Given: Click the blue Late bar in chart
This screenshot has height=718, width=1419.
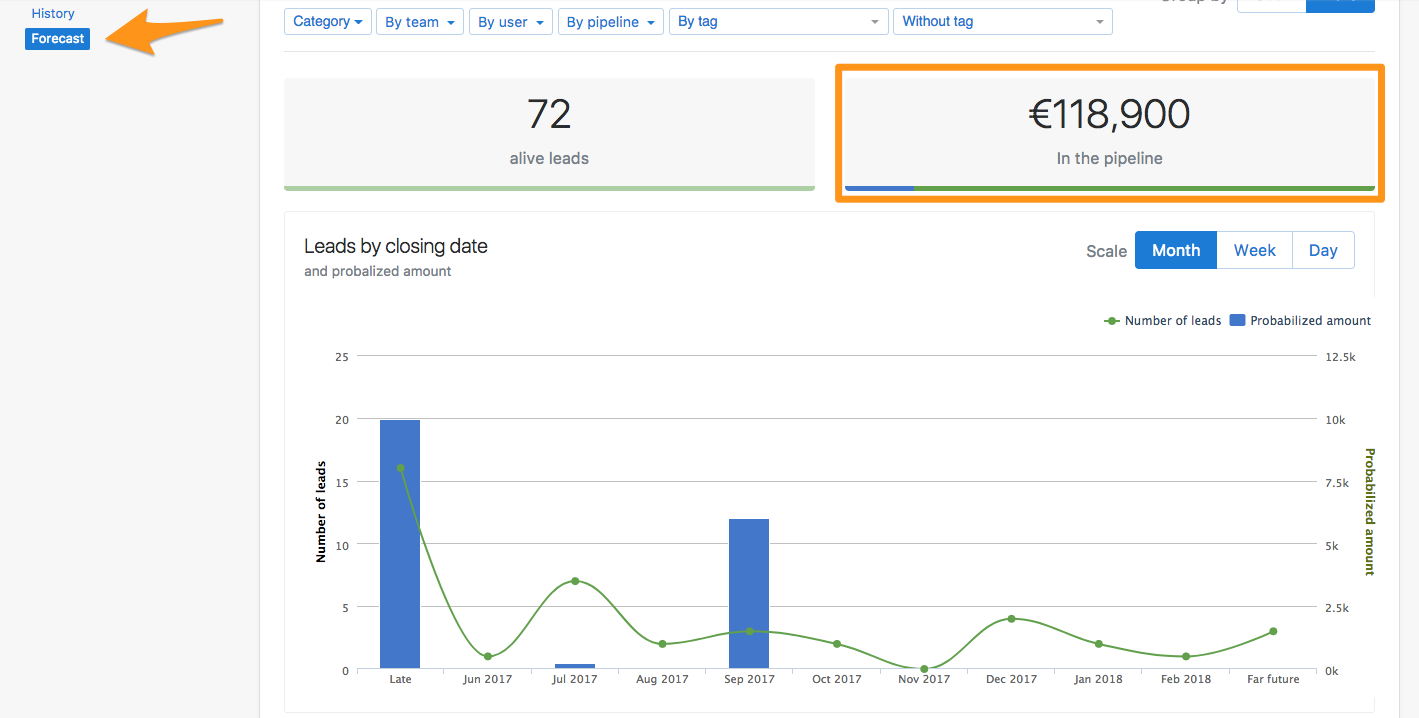Looking at the screenshot, I should [400, 544].
